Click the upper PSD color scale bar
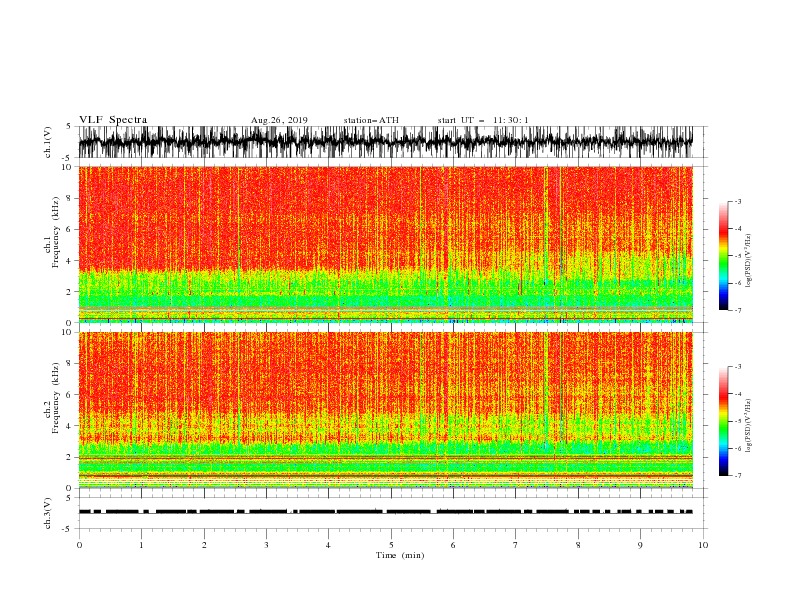Image resolution: width=792 pixels, height=612 pixels. [x=723, y=256]
